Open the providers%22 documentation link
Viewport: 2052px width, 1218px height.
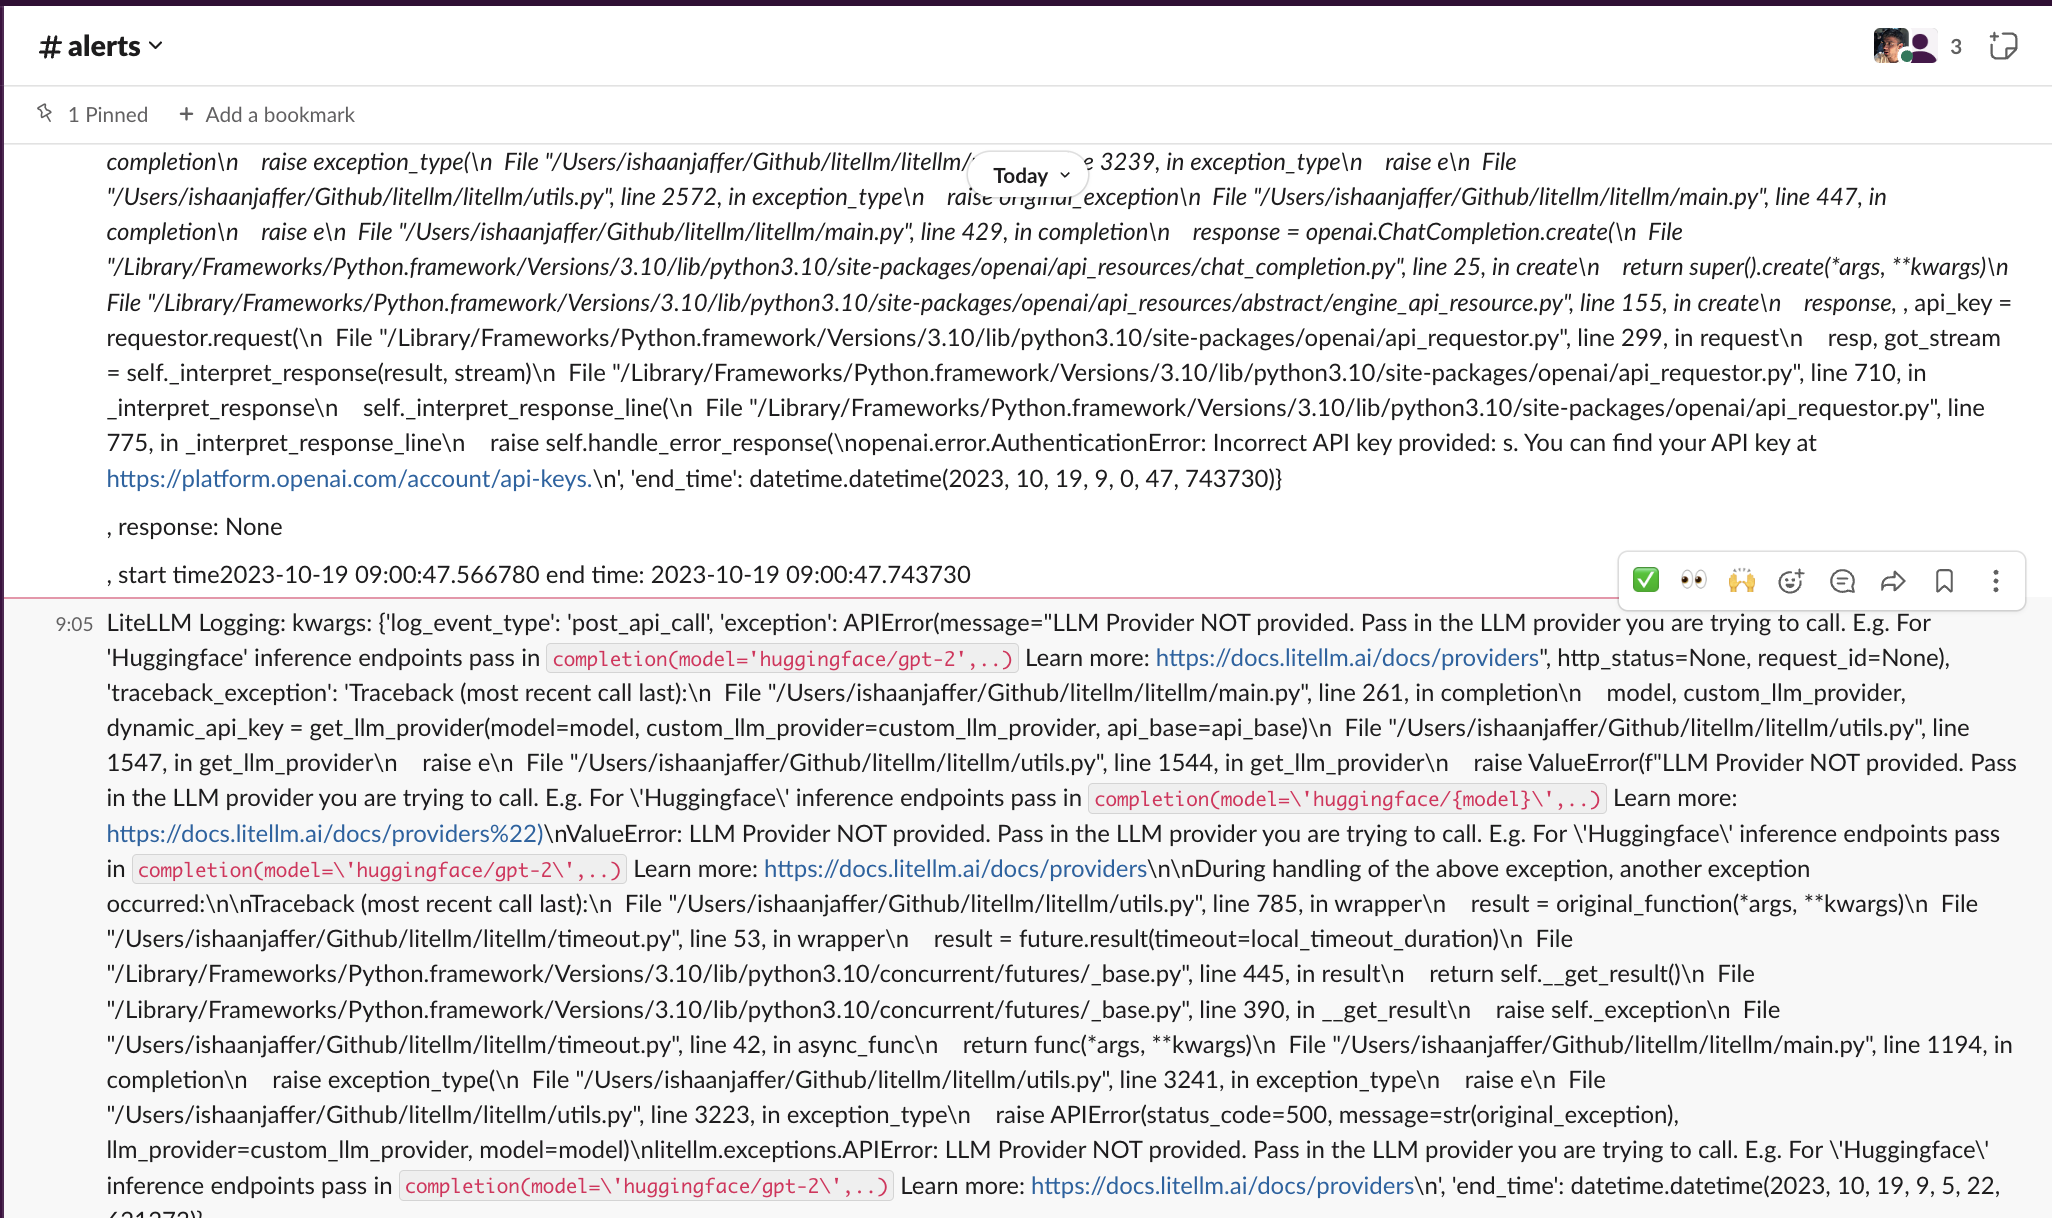324,834
